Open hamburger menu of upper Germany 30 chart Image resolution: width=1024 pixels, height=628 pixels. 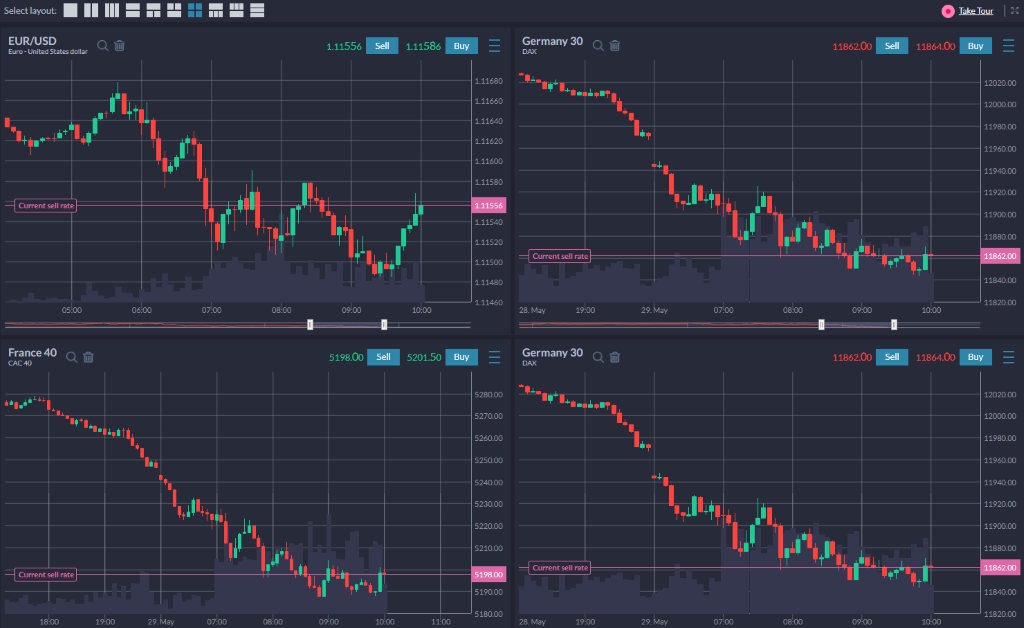[1008, 46]
